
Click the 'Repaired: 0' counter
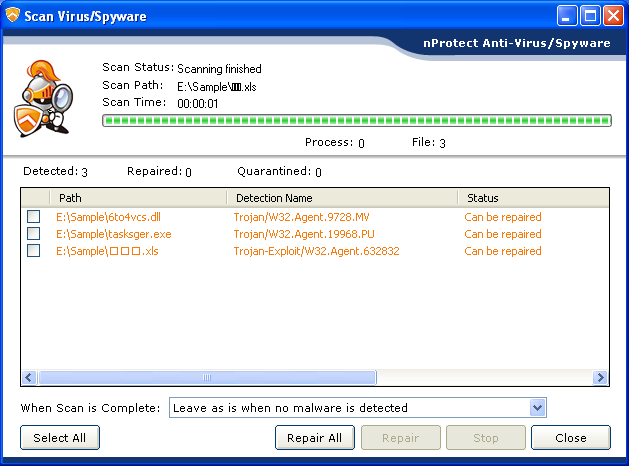159,171
